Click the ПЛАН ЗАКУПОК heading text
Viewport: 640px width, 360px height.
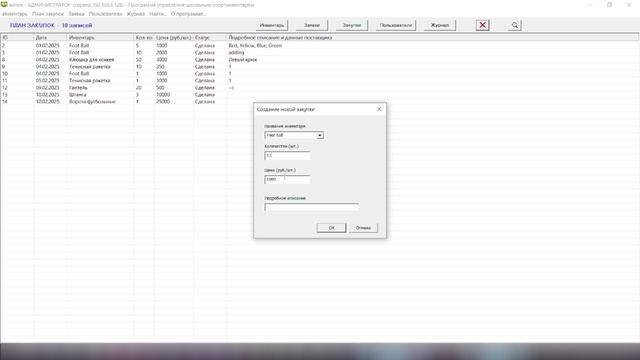32,25
